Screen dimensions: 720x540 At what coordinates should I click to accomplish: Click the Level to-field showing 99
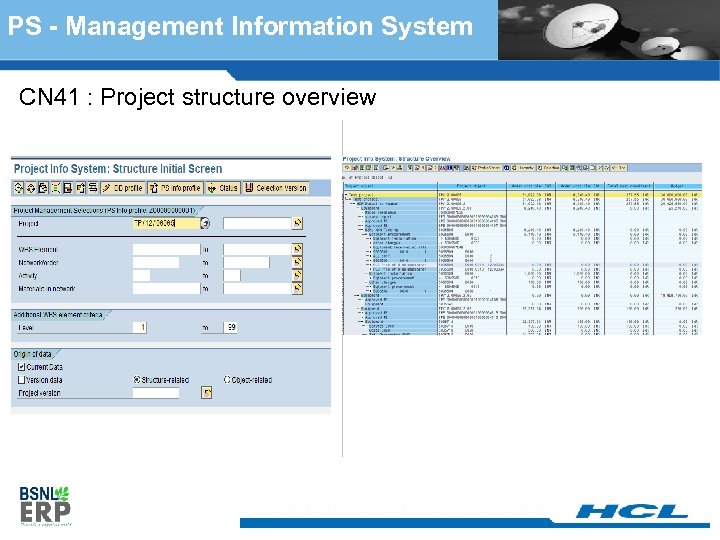click(x=231, y=327)
